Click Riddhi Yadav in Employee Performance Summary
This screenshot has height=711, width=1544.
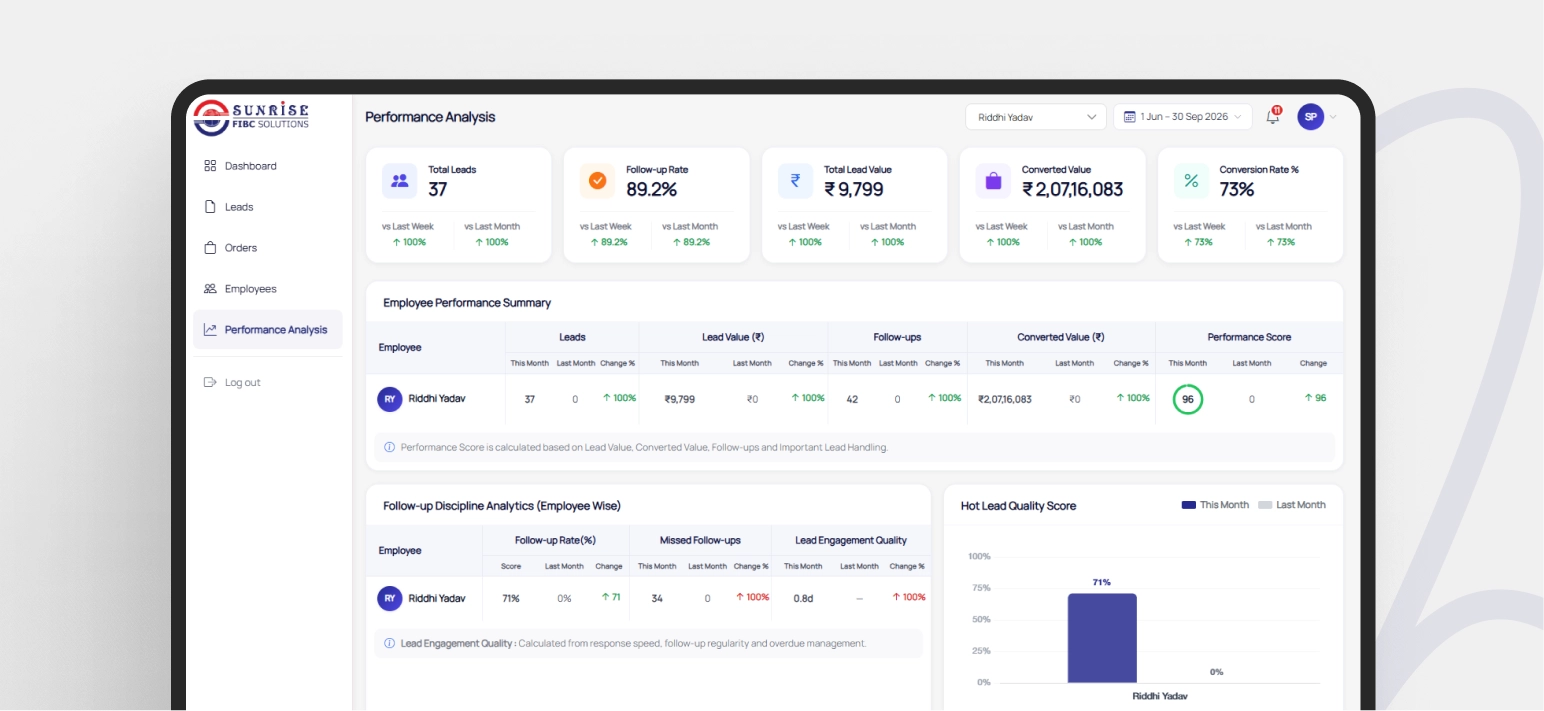click(x=437, y=398)
